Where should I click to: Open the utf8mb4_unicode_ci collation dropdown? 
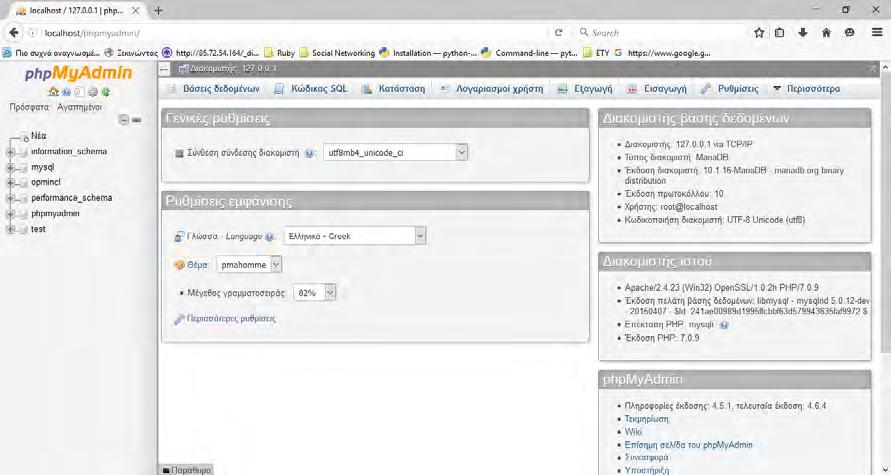[395, 152]
